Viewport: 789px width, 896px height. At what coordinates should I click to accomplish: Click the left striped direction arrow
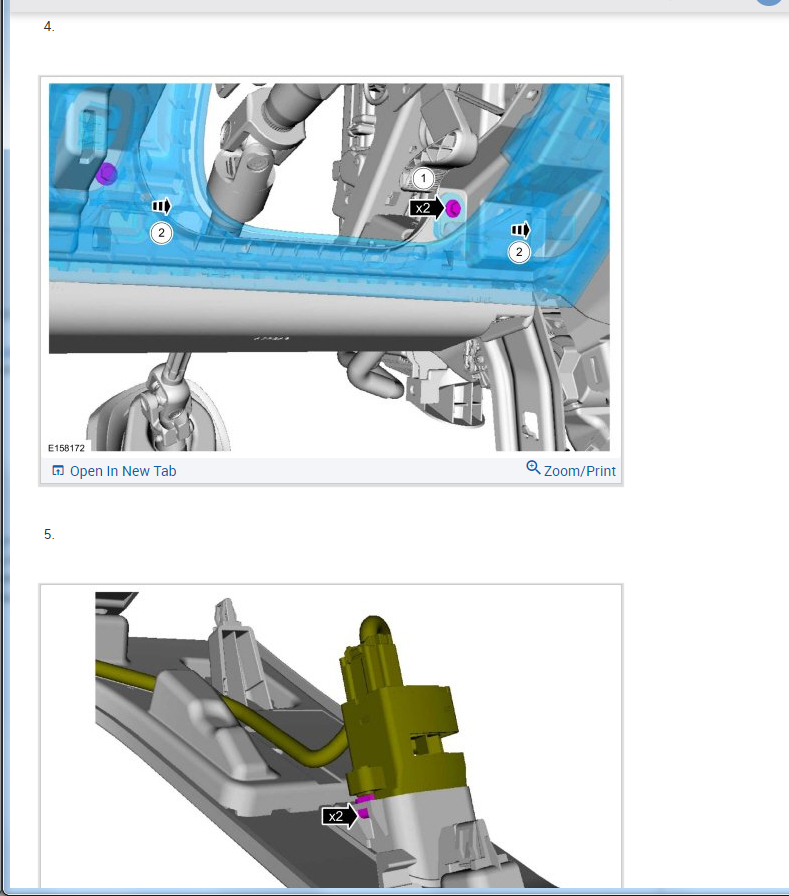(x=161, y=206)
